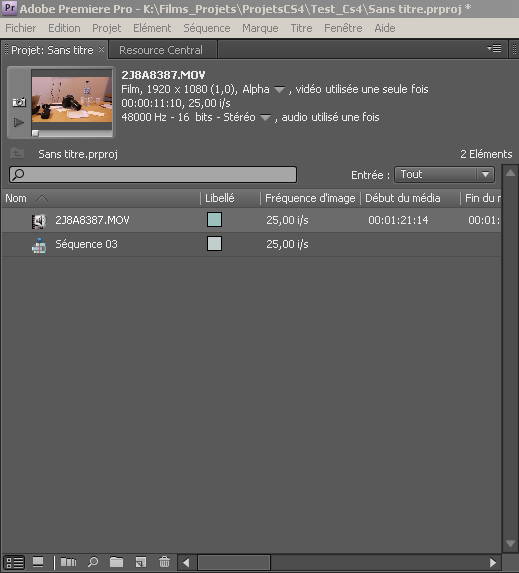Click the 2 Eléments count text
The height and width of the screenshot is (573, 519).
point(486,154)
